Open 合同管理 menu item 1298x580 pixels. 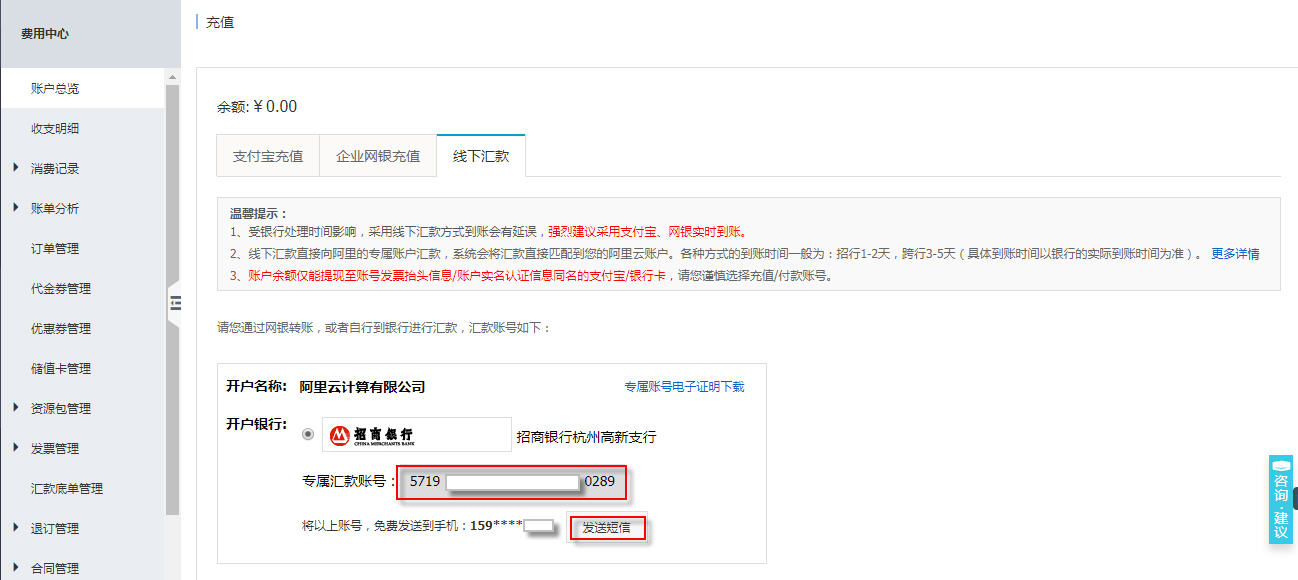[x=55, y=568]
